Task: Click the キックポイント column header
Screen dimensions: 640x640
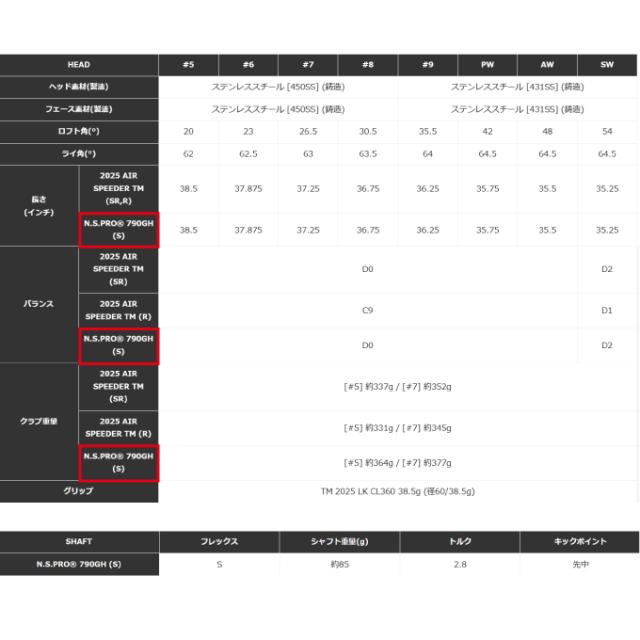Action: pyautogui.click(x=580, y=541)
